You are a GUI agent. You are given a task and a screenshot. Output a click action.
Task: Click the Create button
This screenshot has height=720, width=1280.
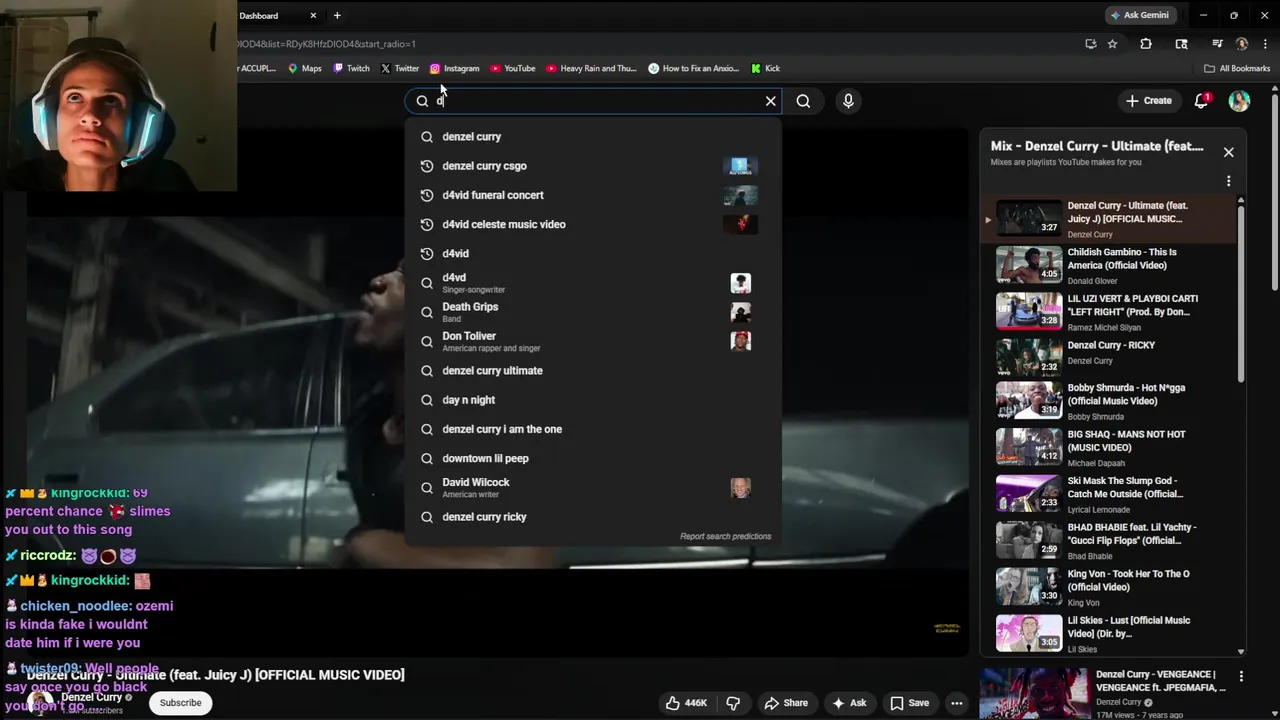(1148, 101)
